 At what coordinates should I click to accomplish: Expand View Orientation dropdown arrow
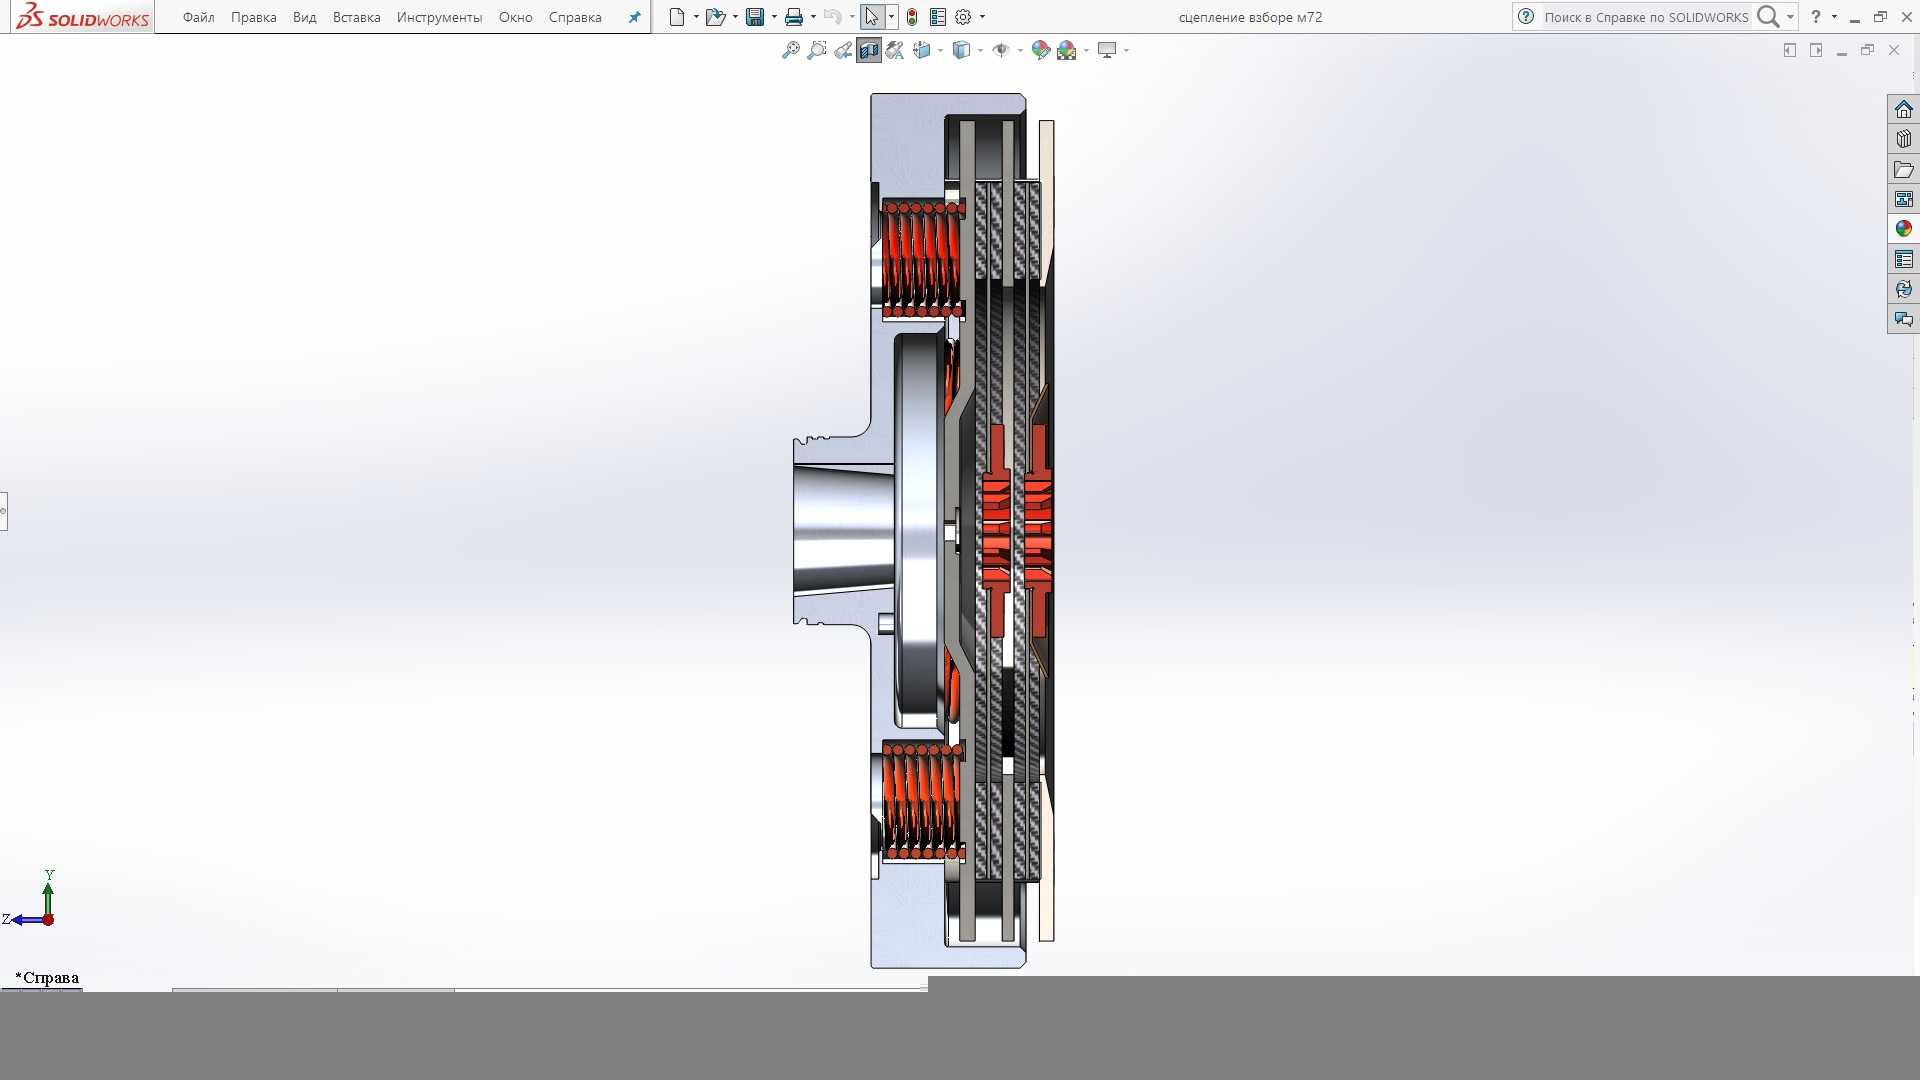pos(940,50)
